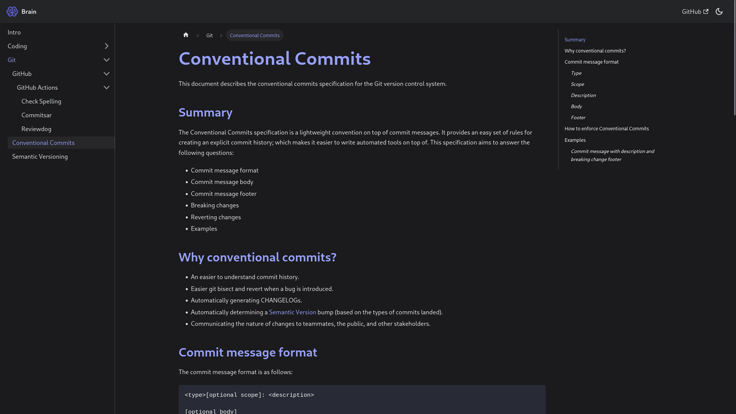
Task: Click the home breadcrumb icon
Action: [186, 35]
